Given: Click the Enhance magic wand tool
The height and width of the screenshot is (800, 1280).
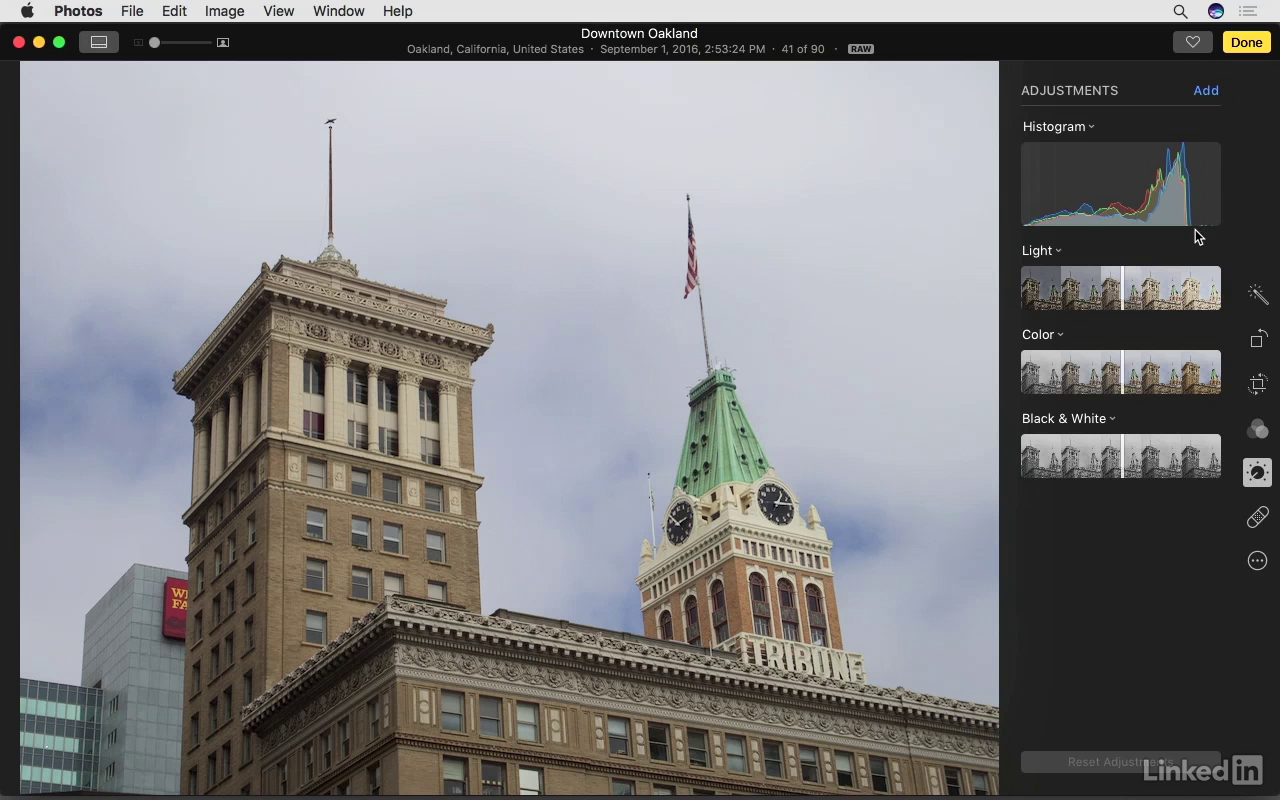Looking at the screenshot, I should point(1258,294).
